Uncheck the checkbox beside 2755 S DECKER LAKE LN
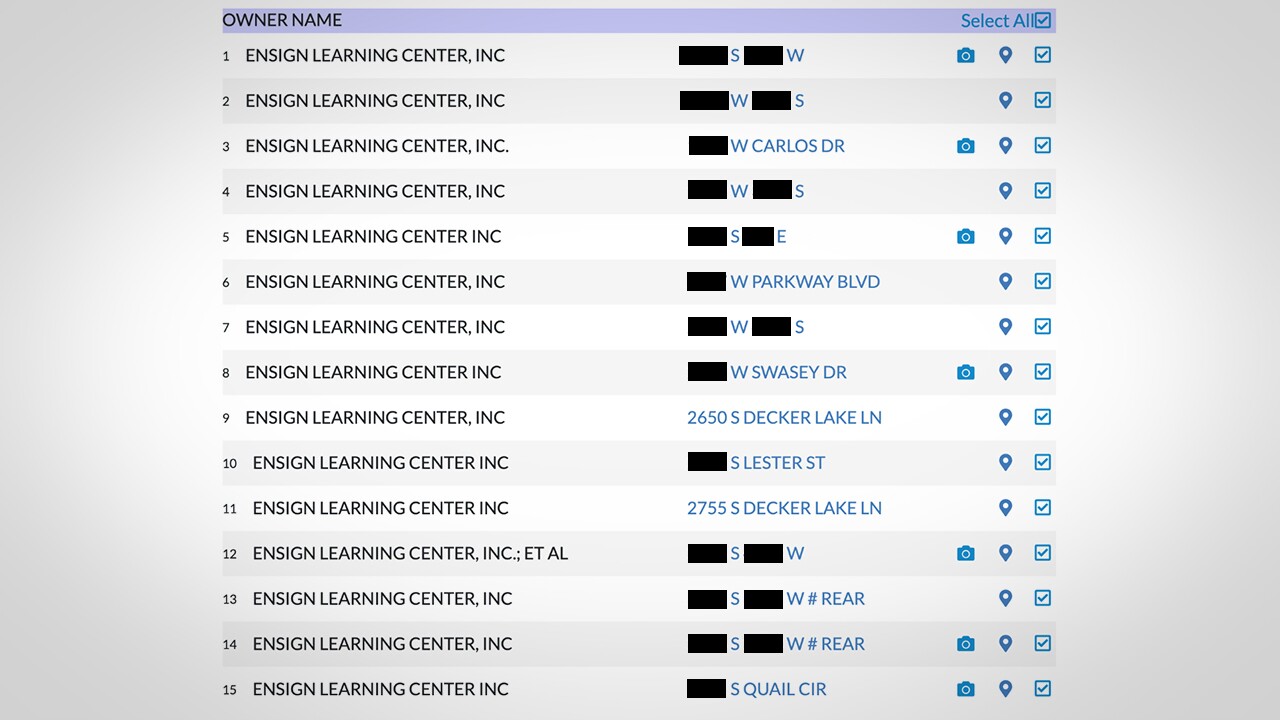This screenshot has height=720, width=1280. click(1042, 508)
